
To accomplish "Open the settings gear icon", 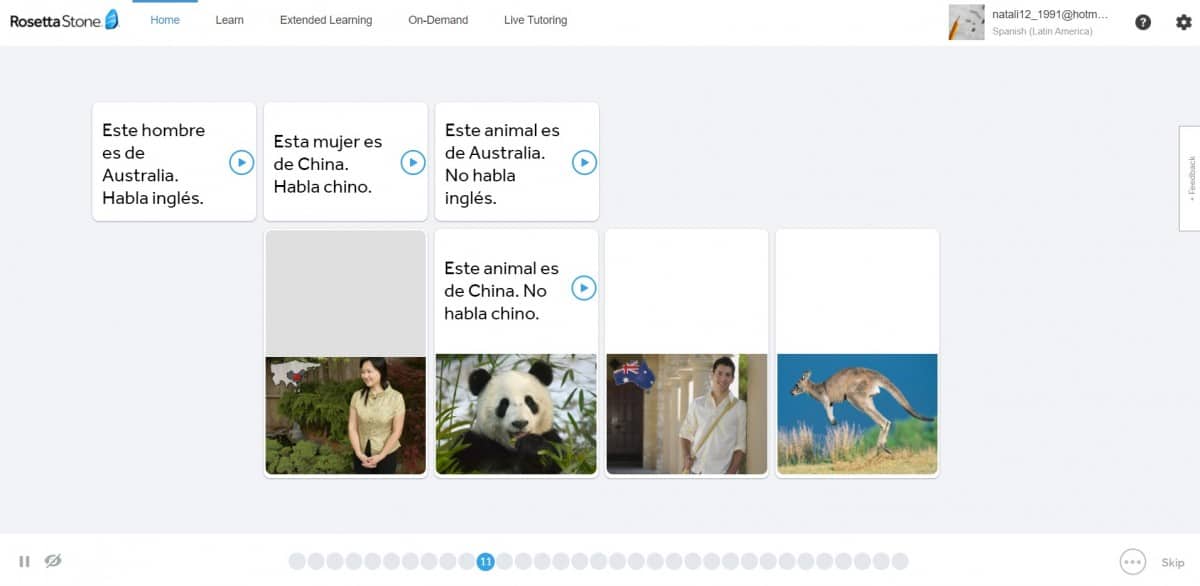I will 1184,22.
